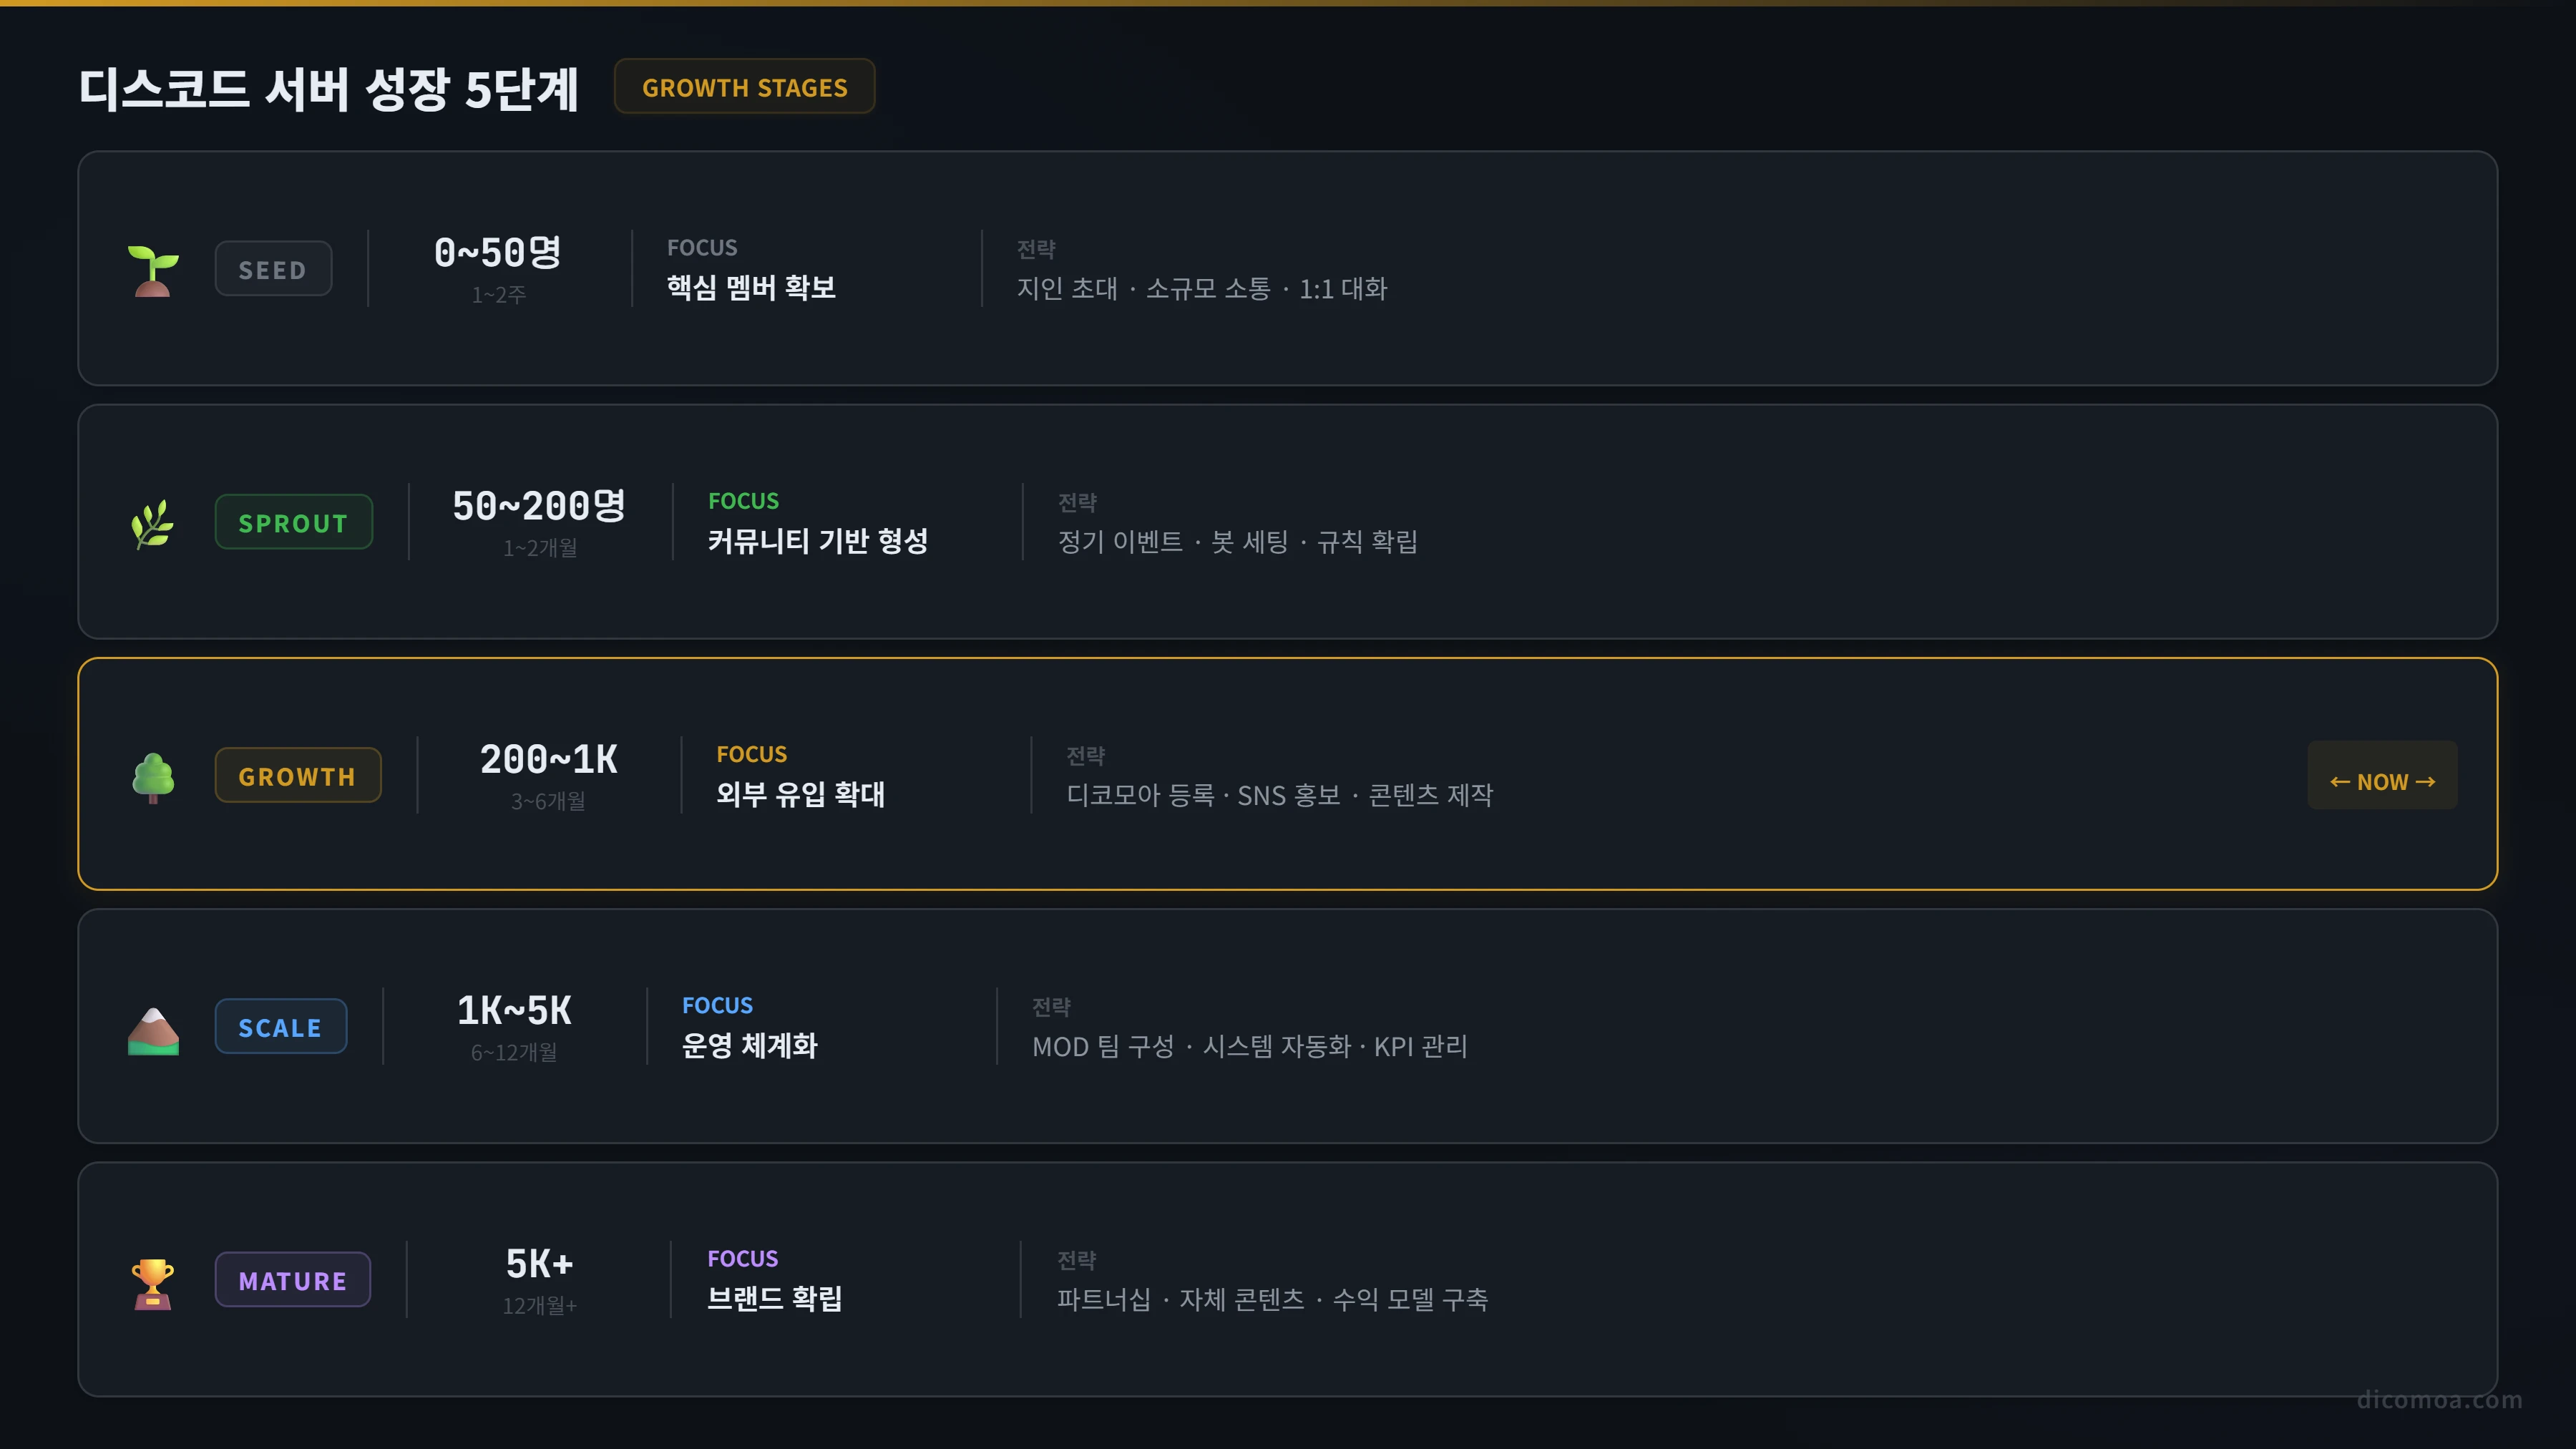Click the 200~1K member range
2576x1449 pixels.
[x=549, y=759]
